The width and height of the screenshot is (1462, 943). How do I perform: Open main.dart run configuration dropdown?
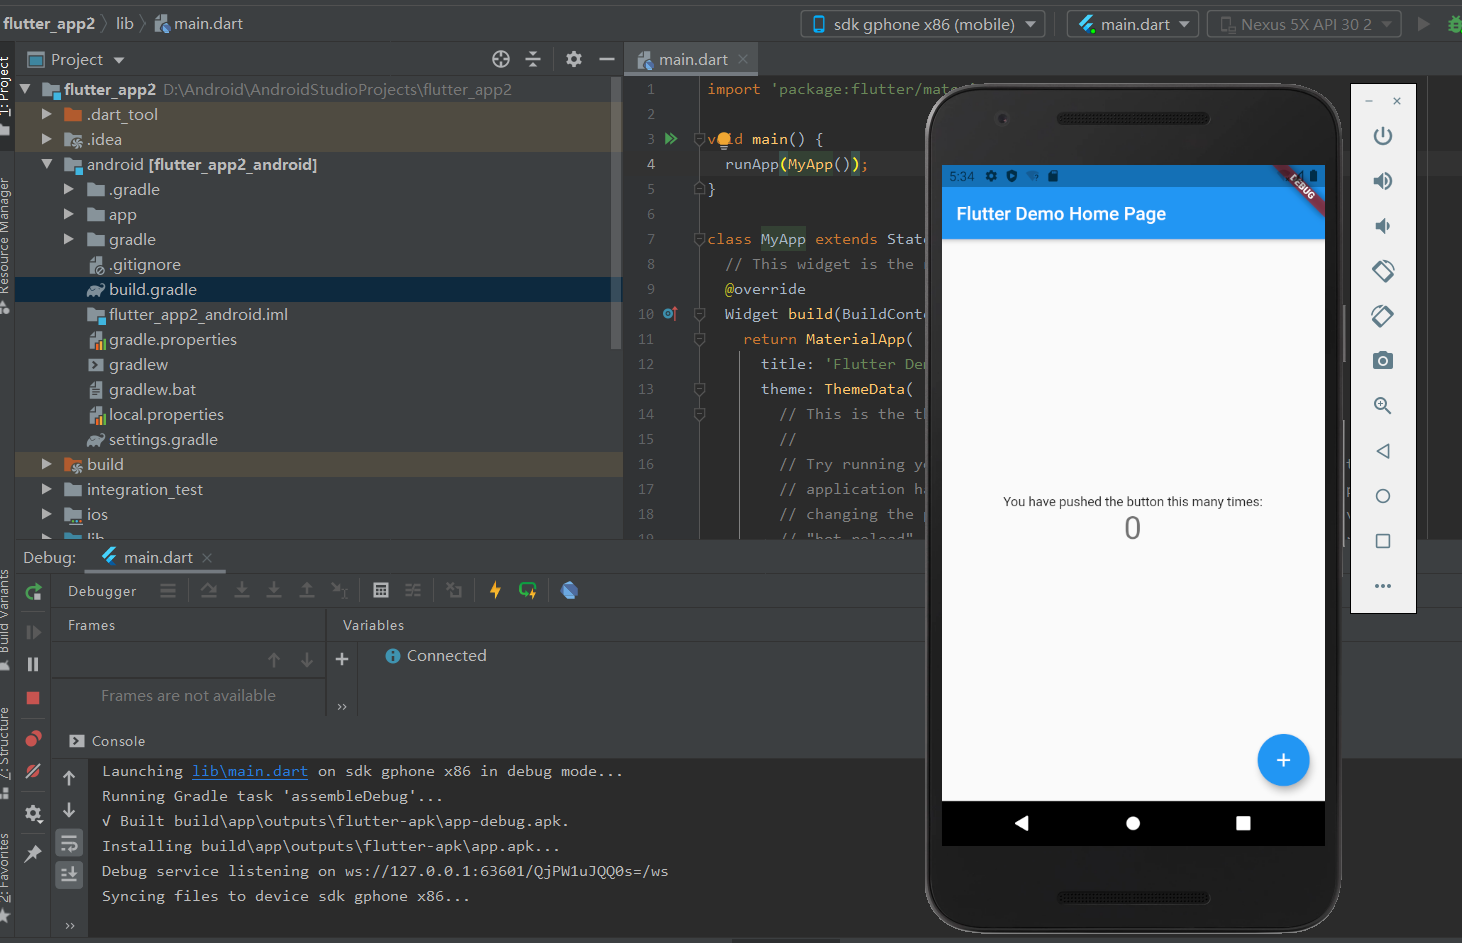click(x=1133, y=24)
